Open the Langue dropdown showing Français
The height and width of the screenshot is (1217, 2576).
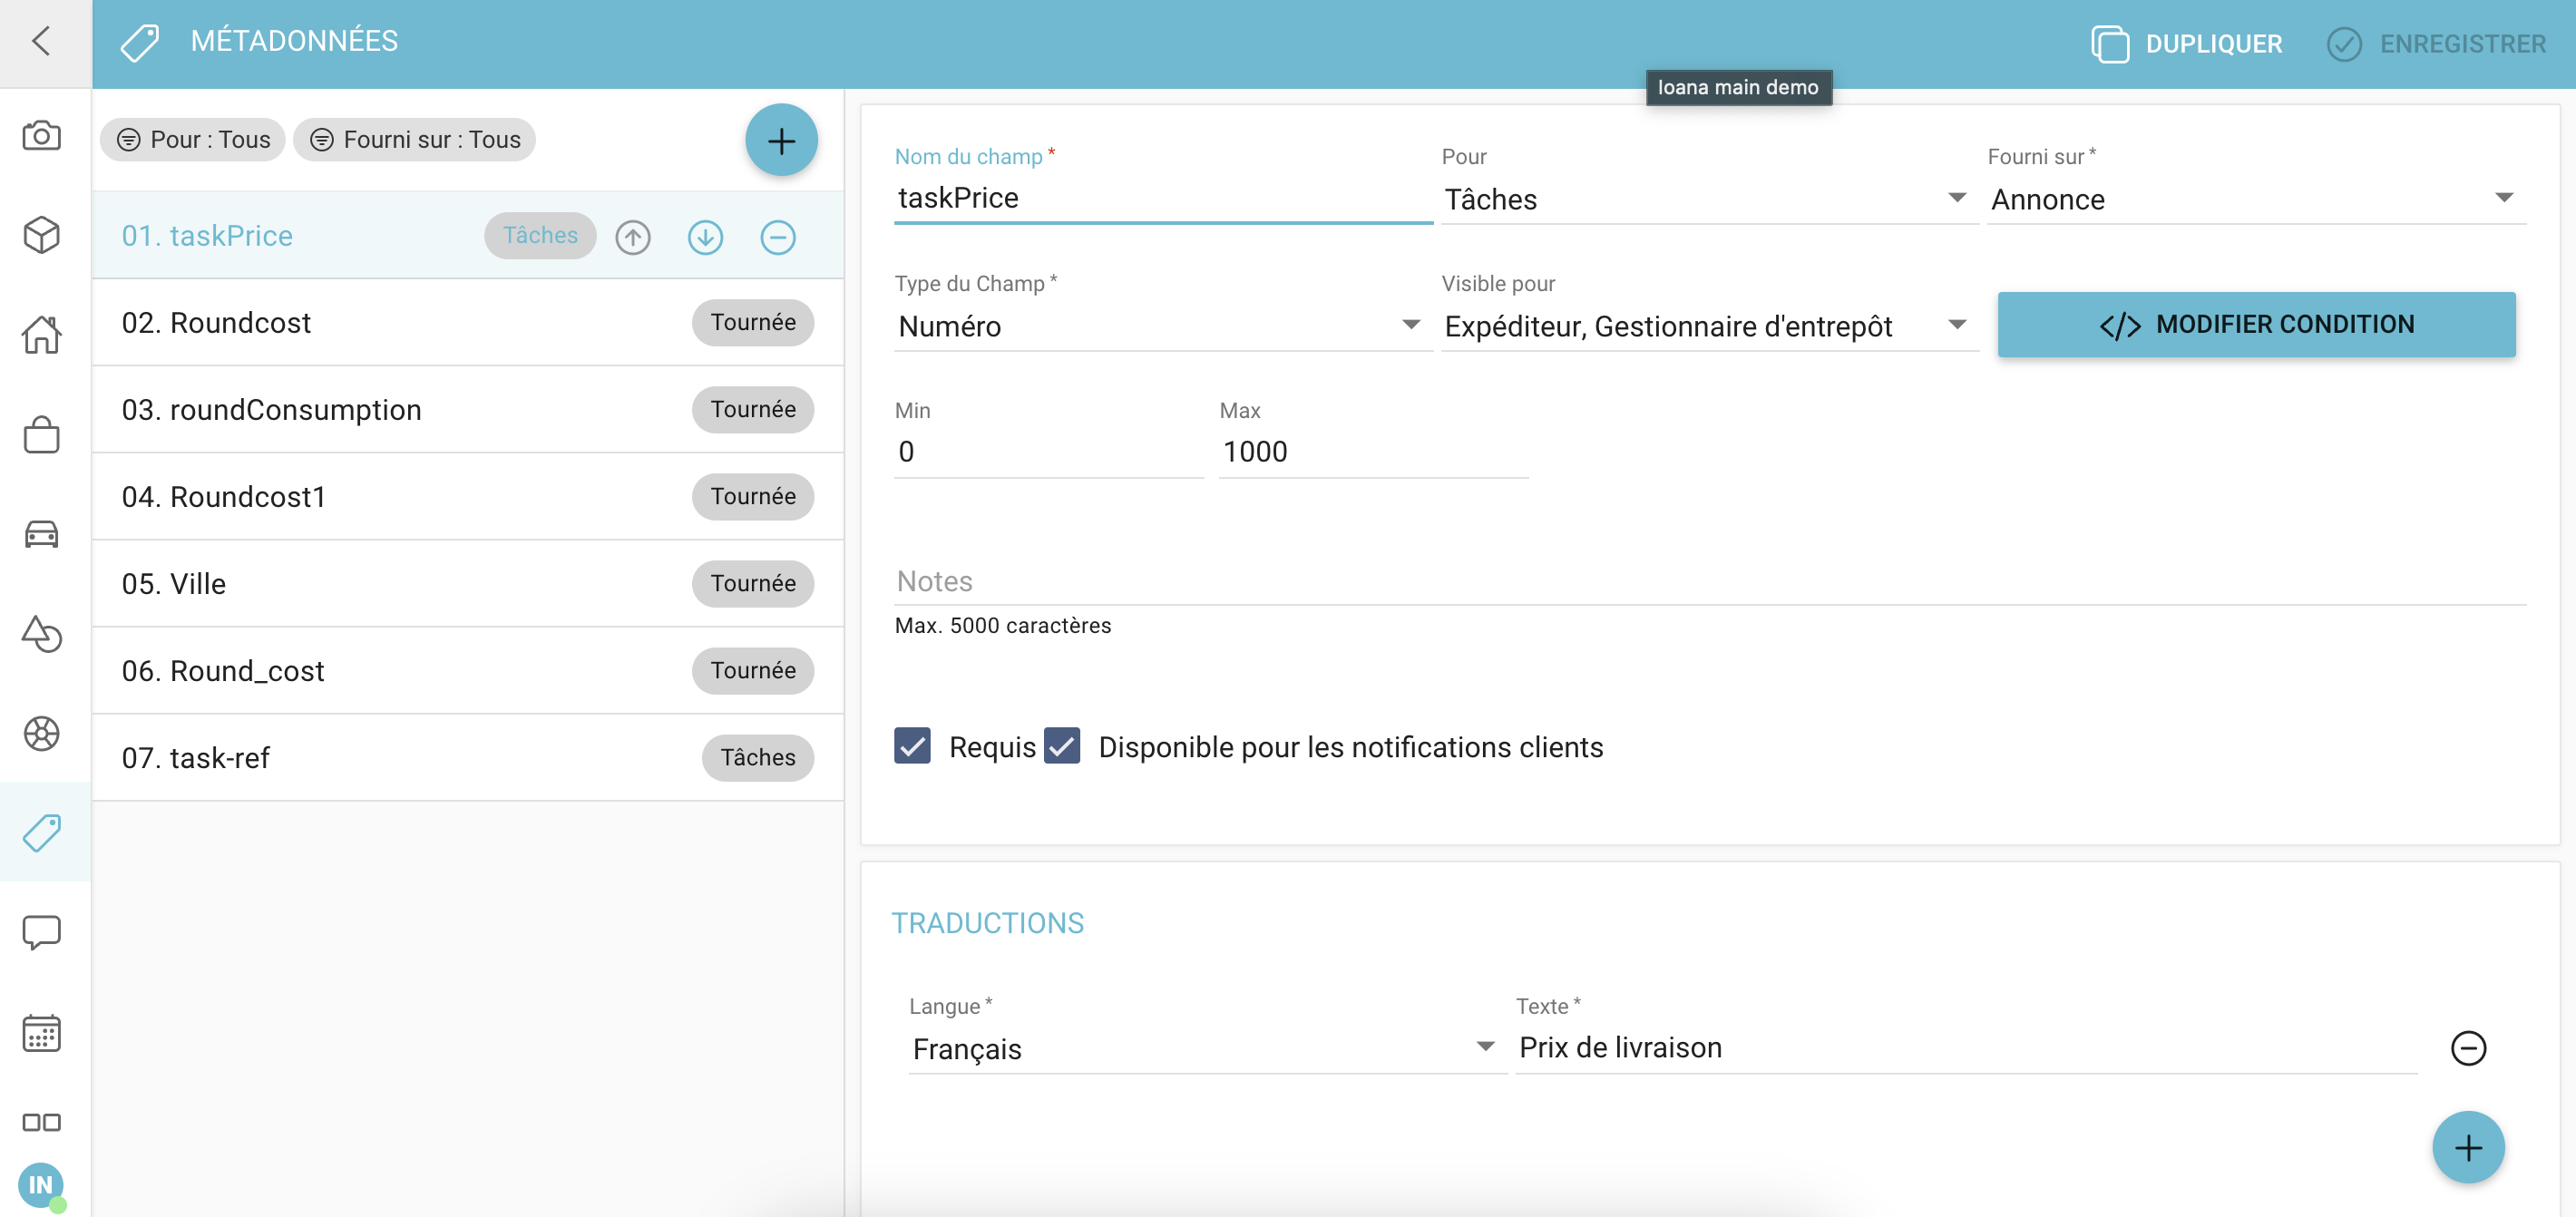pos(1207,1048)
